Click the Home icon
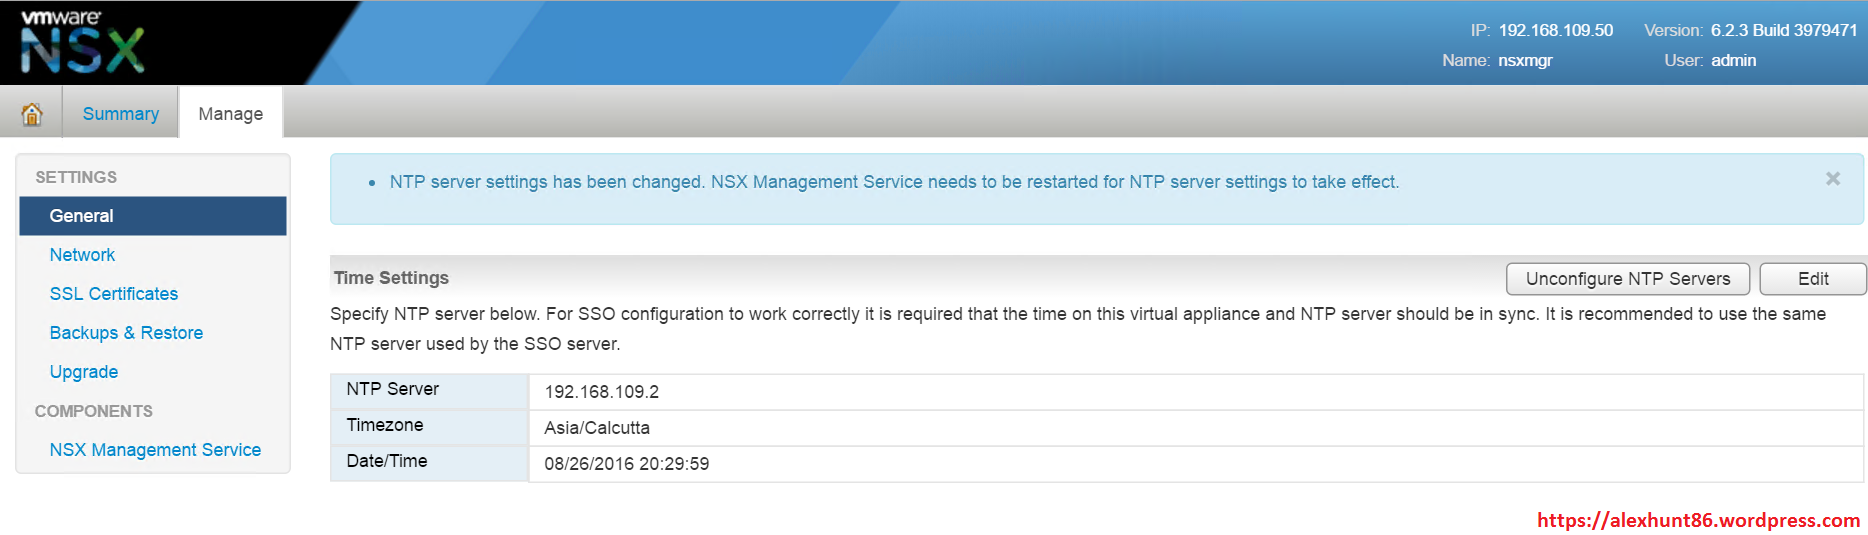Image resolution: width=1868 pixels, height=535 pixels. point(32,114)
